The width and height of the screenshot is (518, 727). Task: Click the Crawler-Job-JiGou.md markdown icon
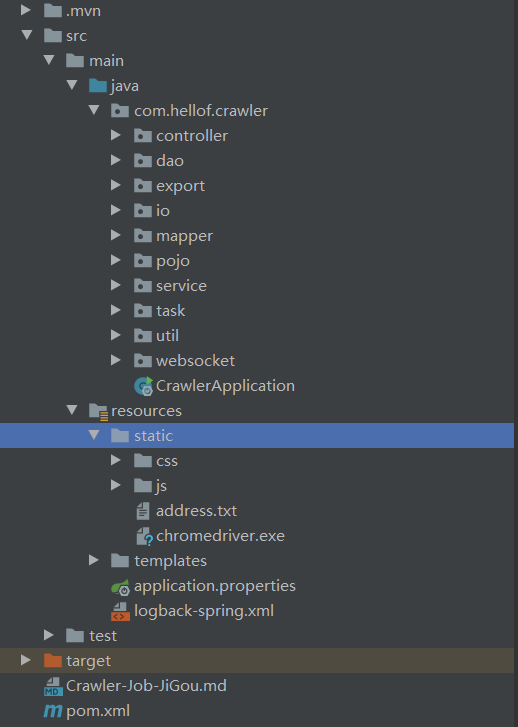[53, 686]
